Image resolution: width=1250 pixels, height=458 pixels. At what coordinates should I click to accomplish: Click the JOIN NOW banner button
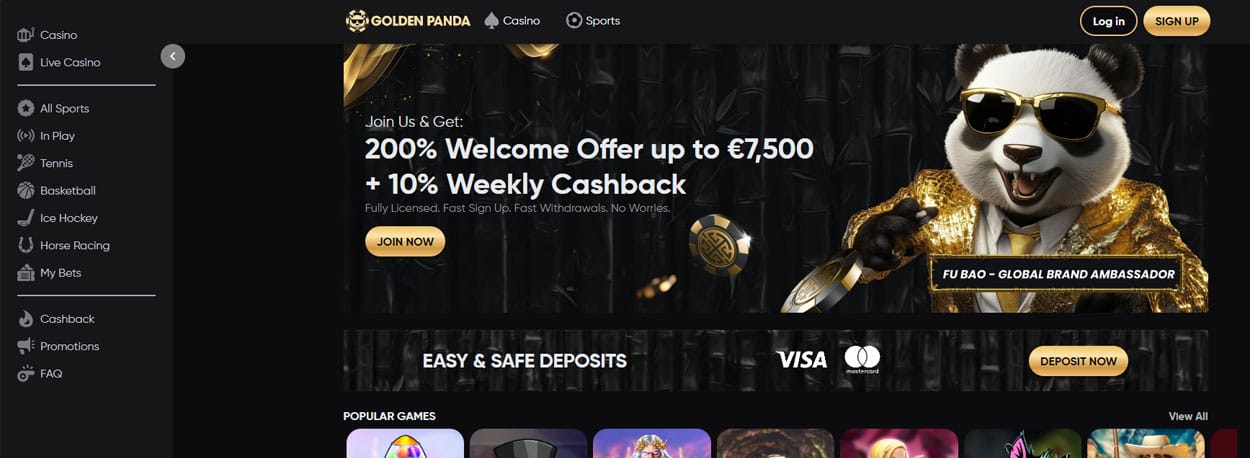coord(405,241)
